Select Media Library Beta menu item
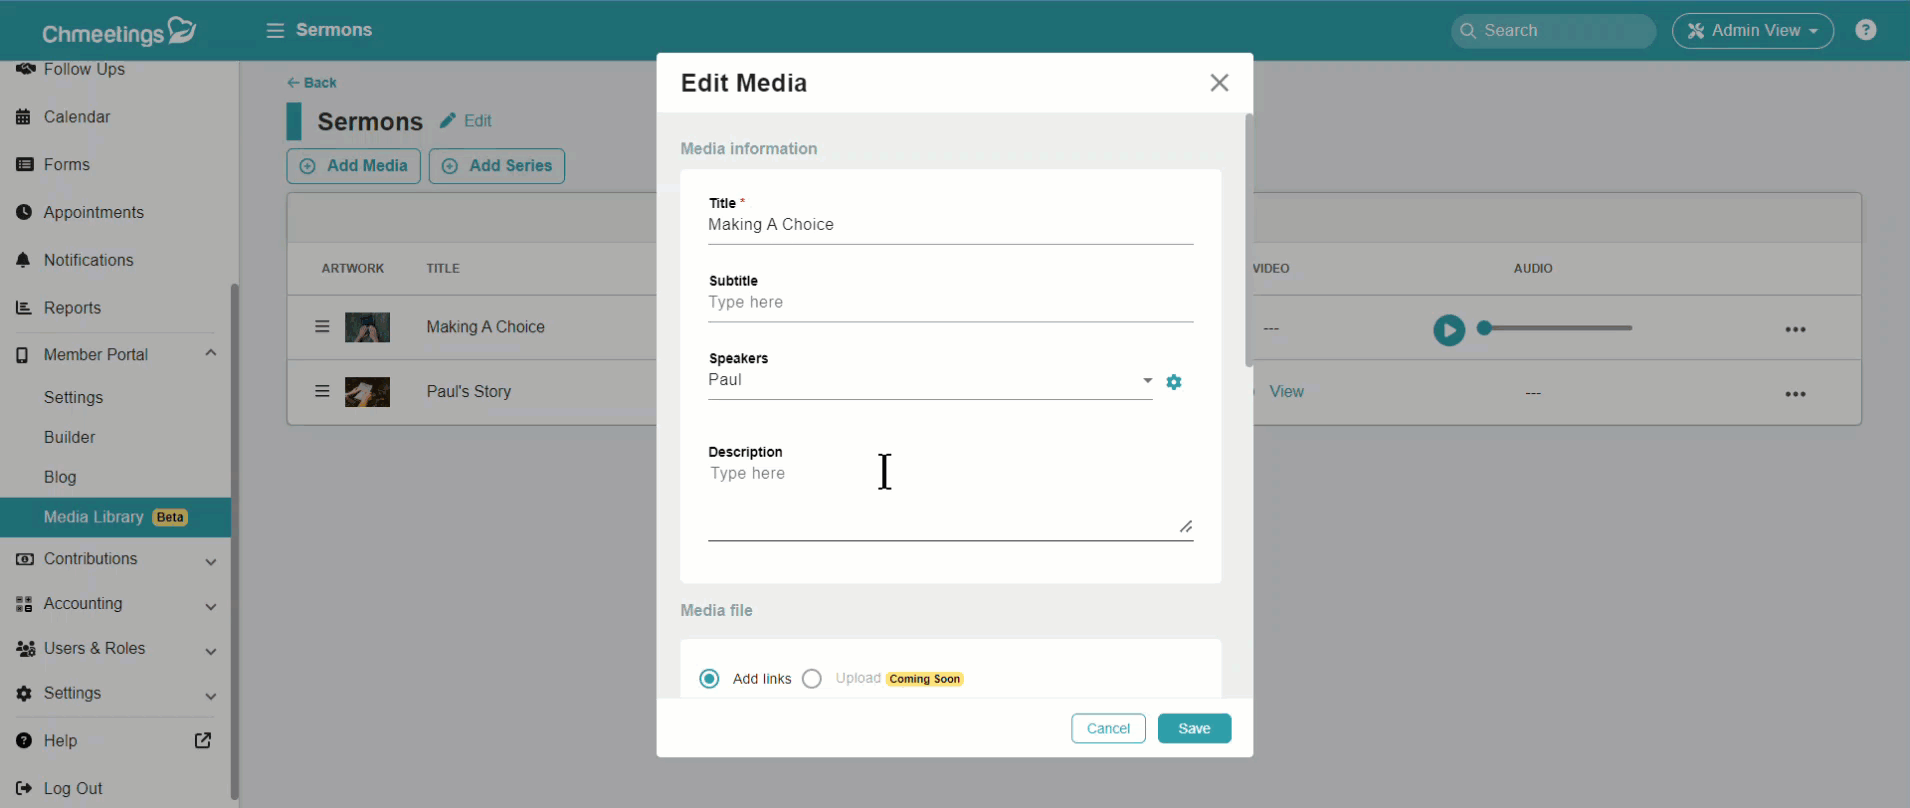This screenshot has width=1910, height=808. (x=115, y=517)
